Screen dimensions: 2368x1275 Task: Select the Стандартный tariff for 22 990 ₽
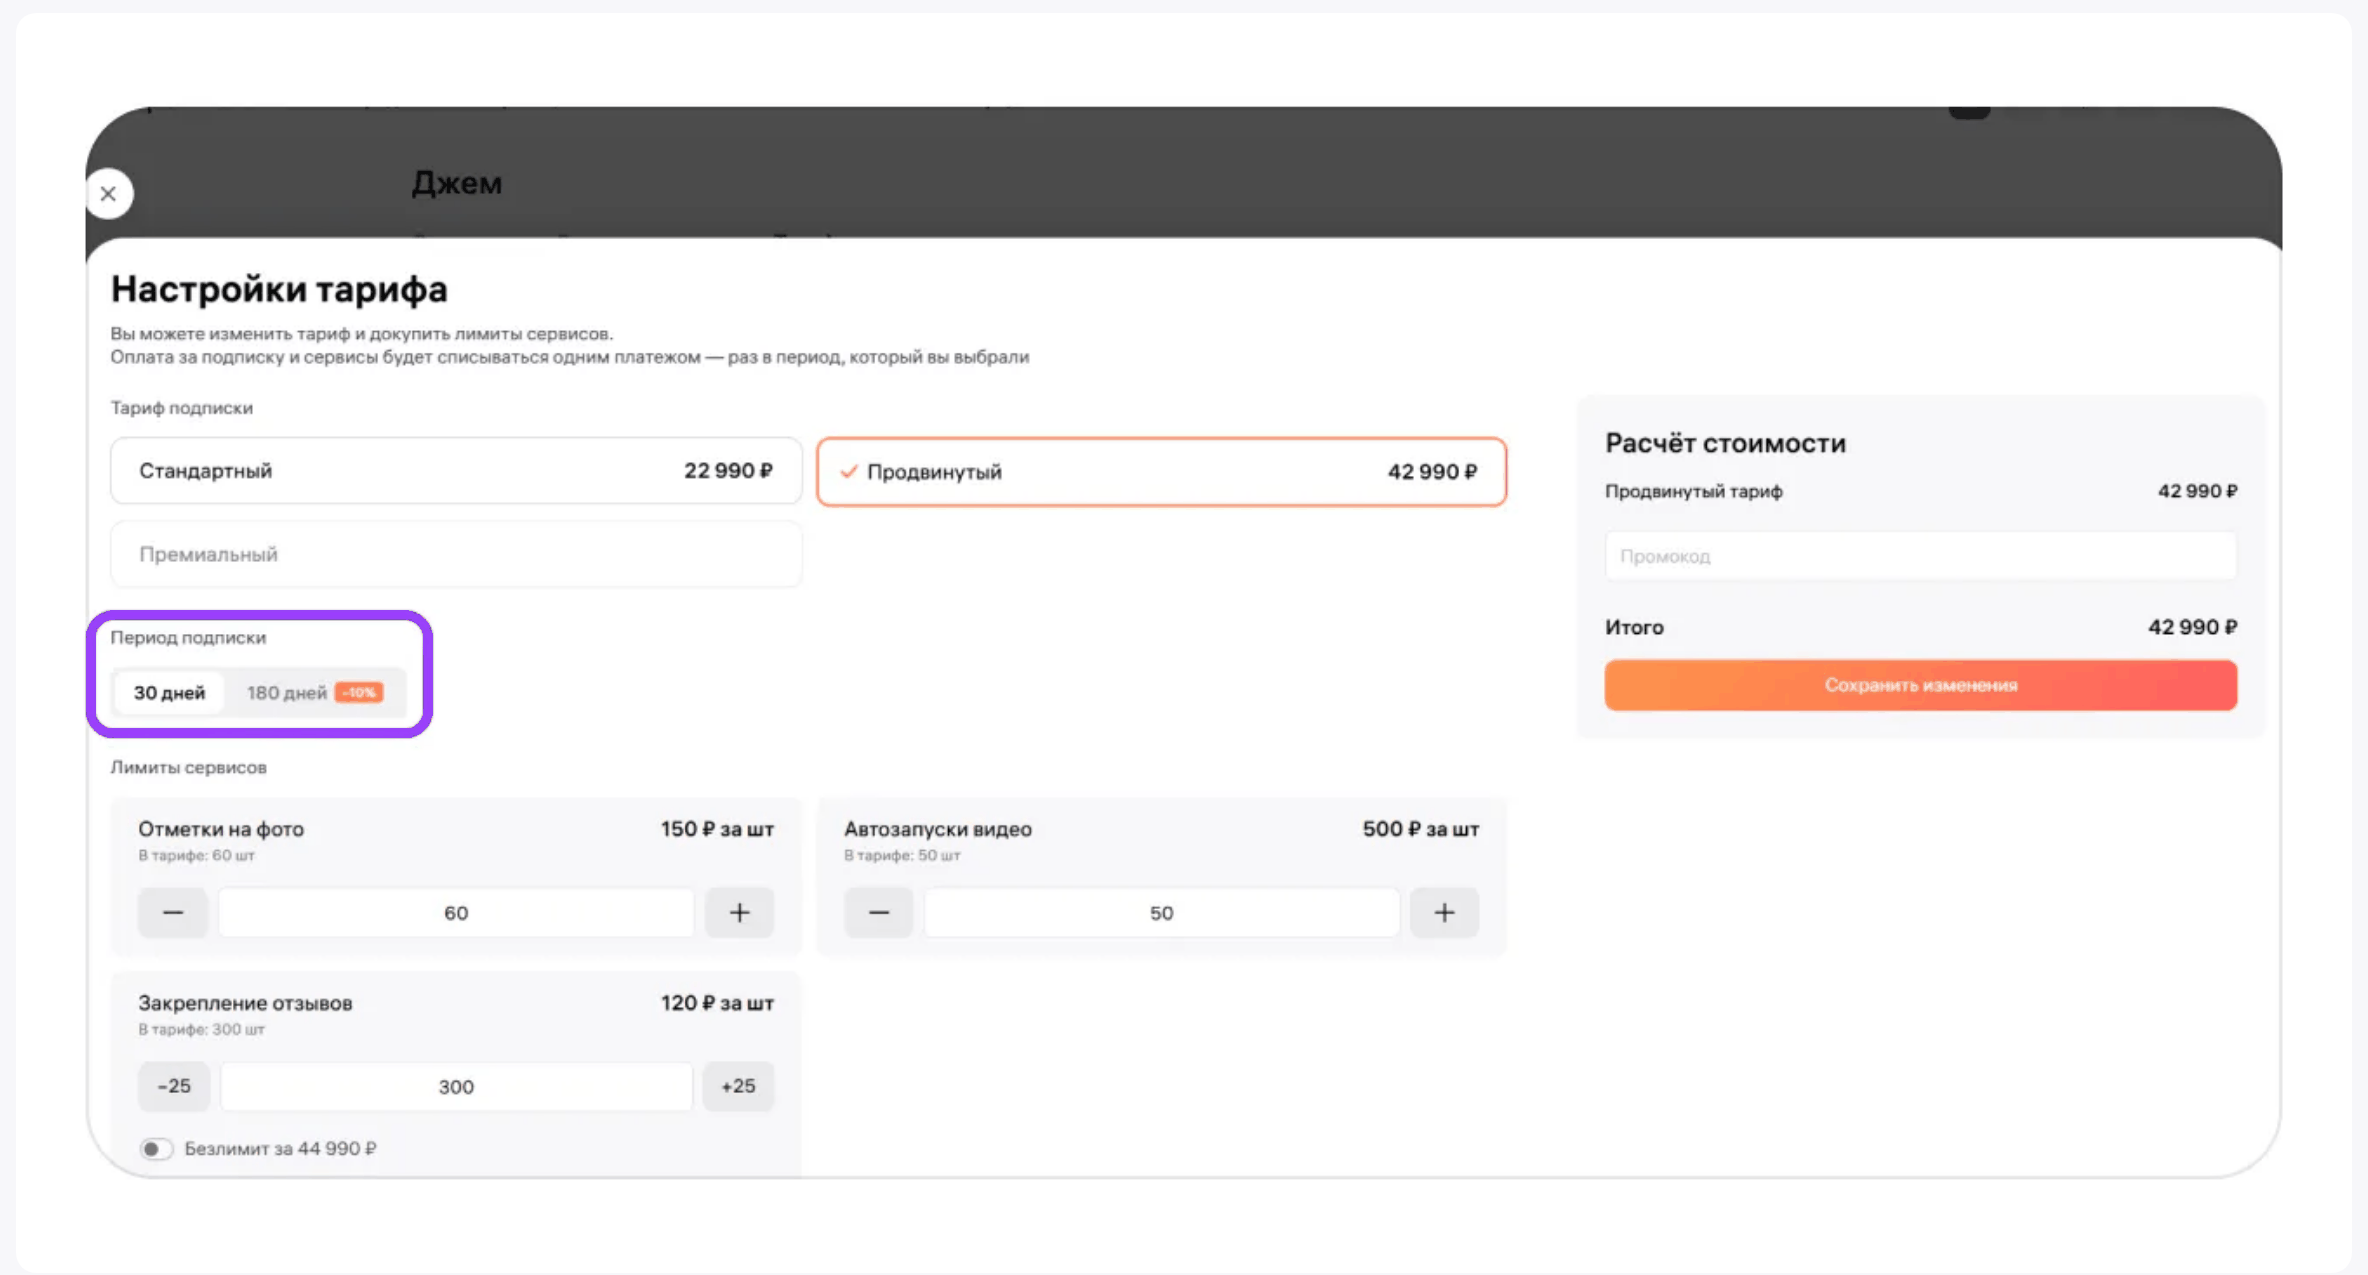456,471
